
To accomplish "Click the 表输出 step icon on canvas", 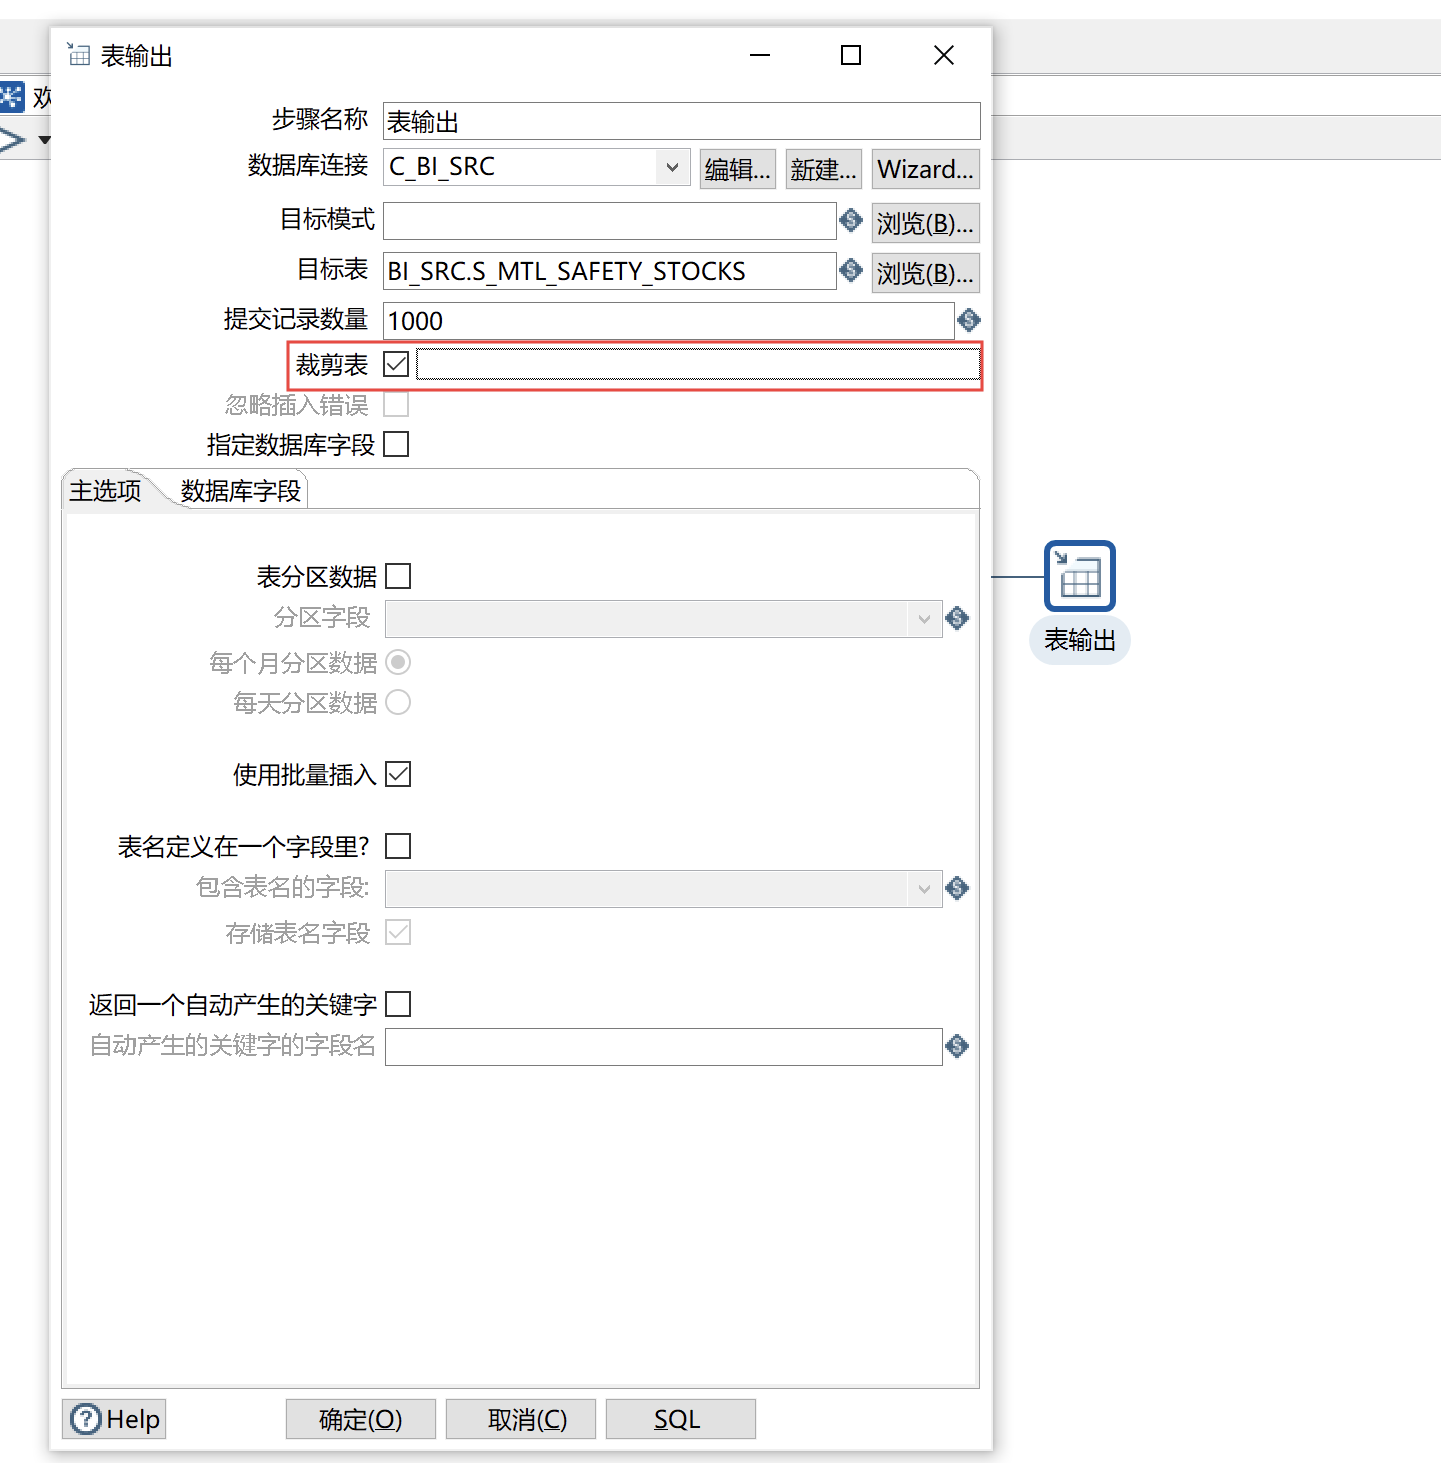I will pyautogui.click(x=1079, y=576).
